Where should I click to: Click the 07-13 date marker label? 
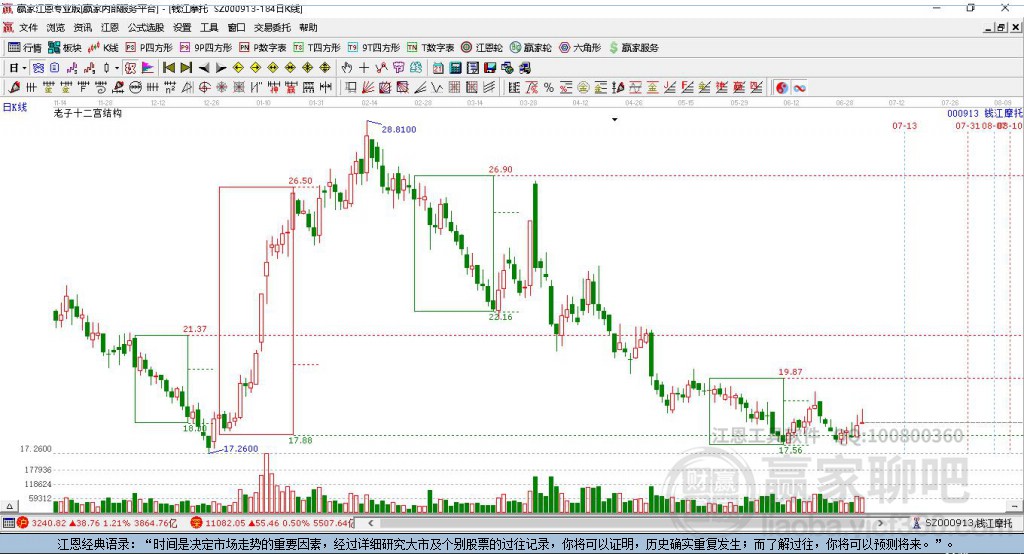[904, 125]
